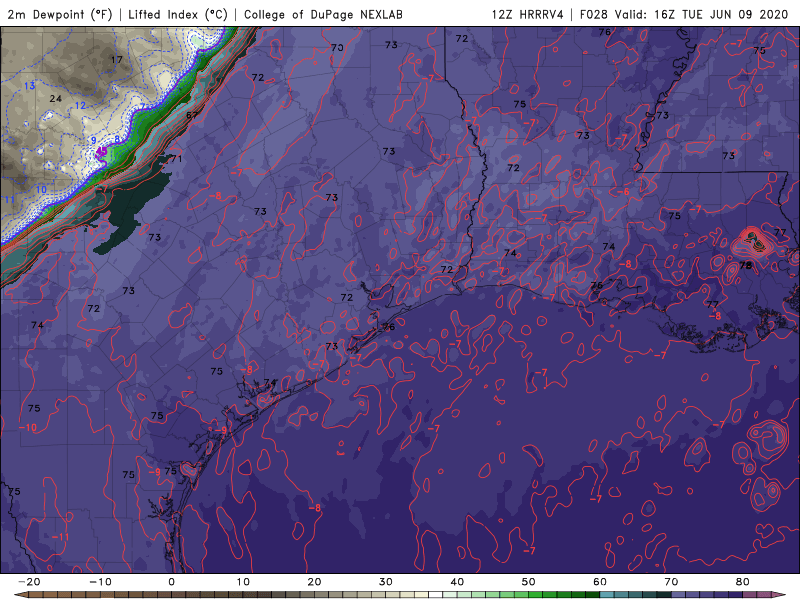Image resolution: width=800 pixels, height=600 pixels.
Task: Click the "67" dewpoint value near the dryline
Action: (x=192, y=115)
